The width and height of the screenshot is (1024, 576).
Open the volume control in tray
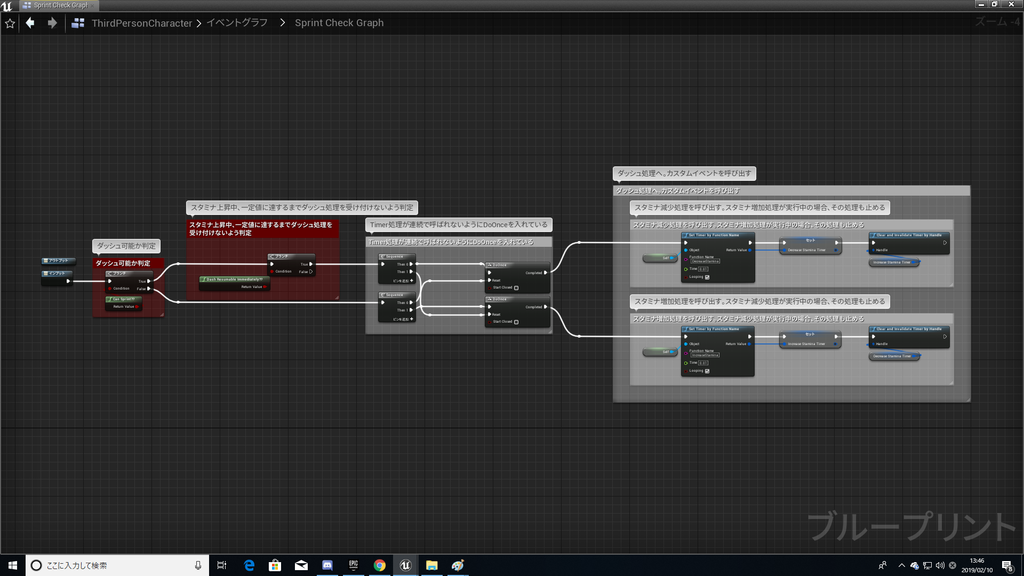pos(940,566)
